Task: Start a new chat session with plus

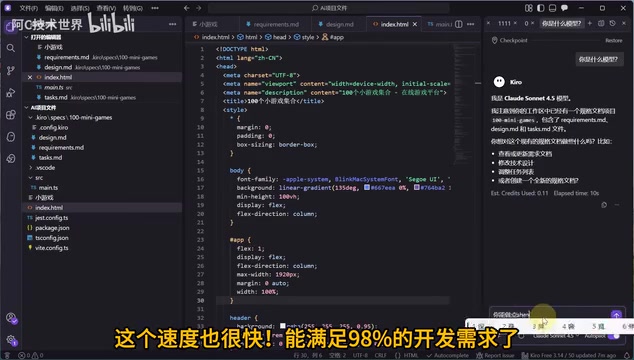Action: [590, 23]
